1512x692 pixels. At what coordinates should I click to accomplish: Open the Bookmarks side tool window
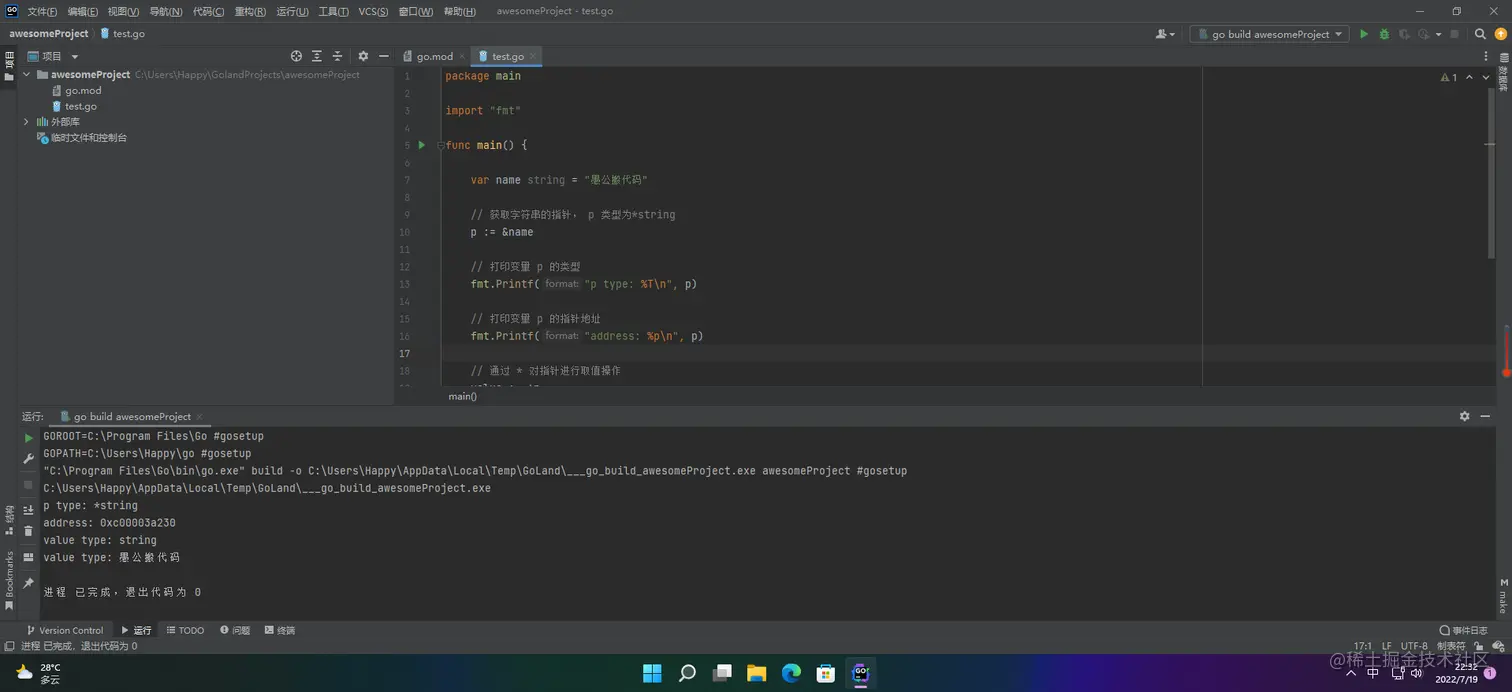click(9, 580)
